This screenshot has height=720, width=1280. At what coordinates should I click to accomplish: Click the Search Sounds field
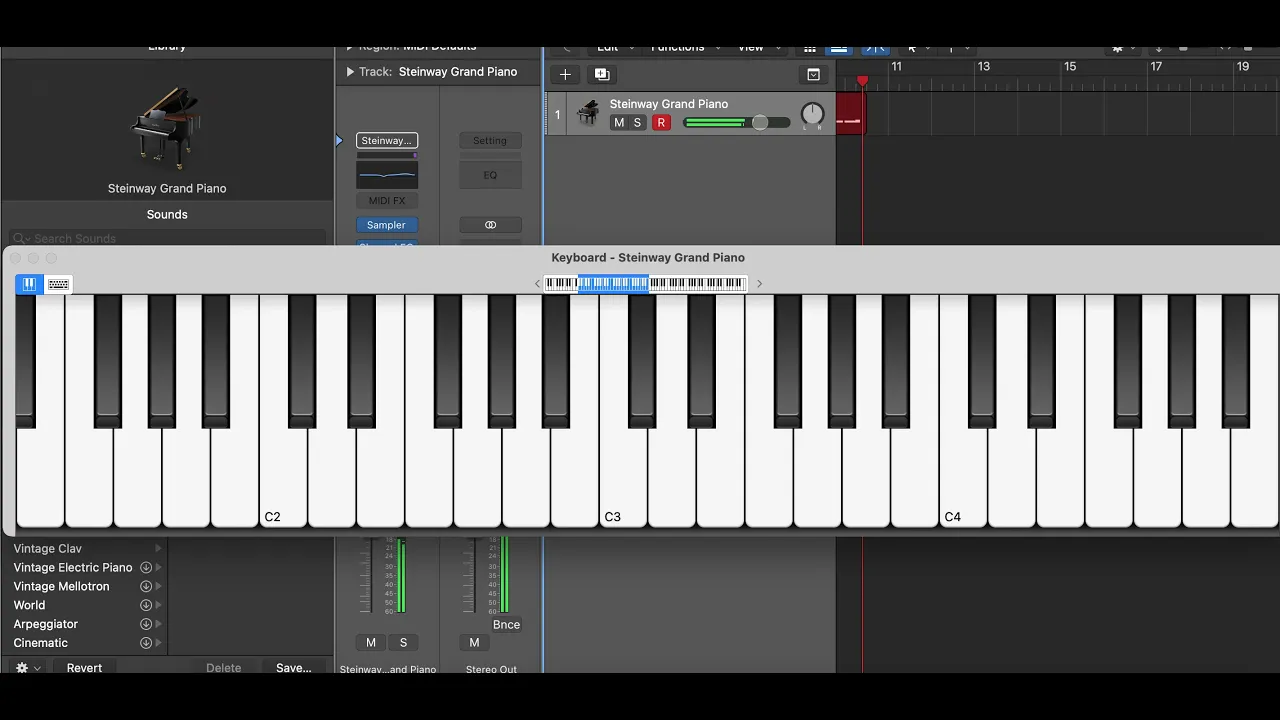click(x=167, y=238)
